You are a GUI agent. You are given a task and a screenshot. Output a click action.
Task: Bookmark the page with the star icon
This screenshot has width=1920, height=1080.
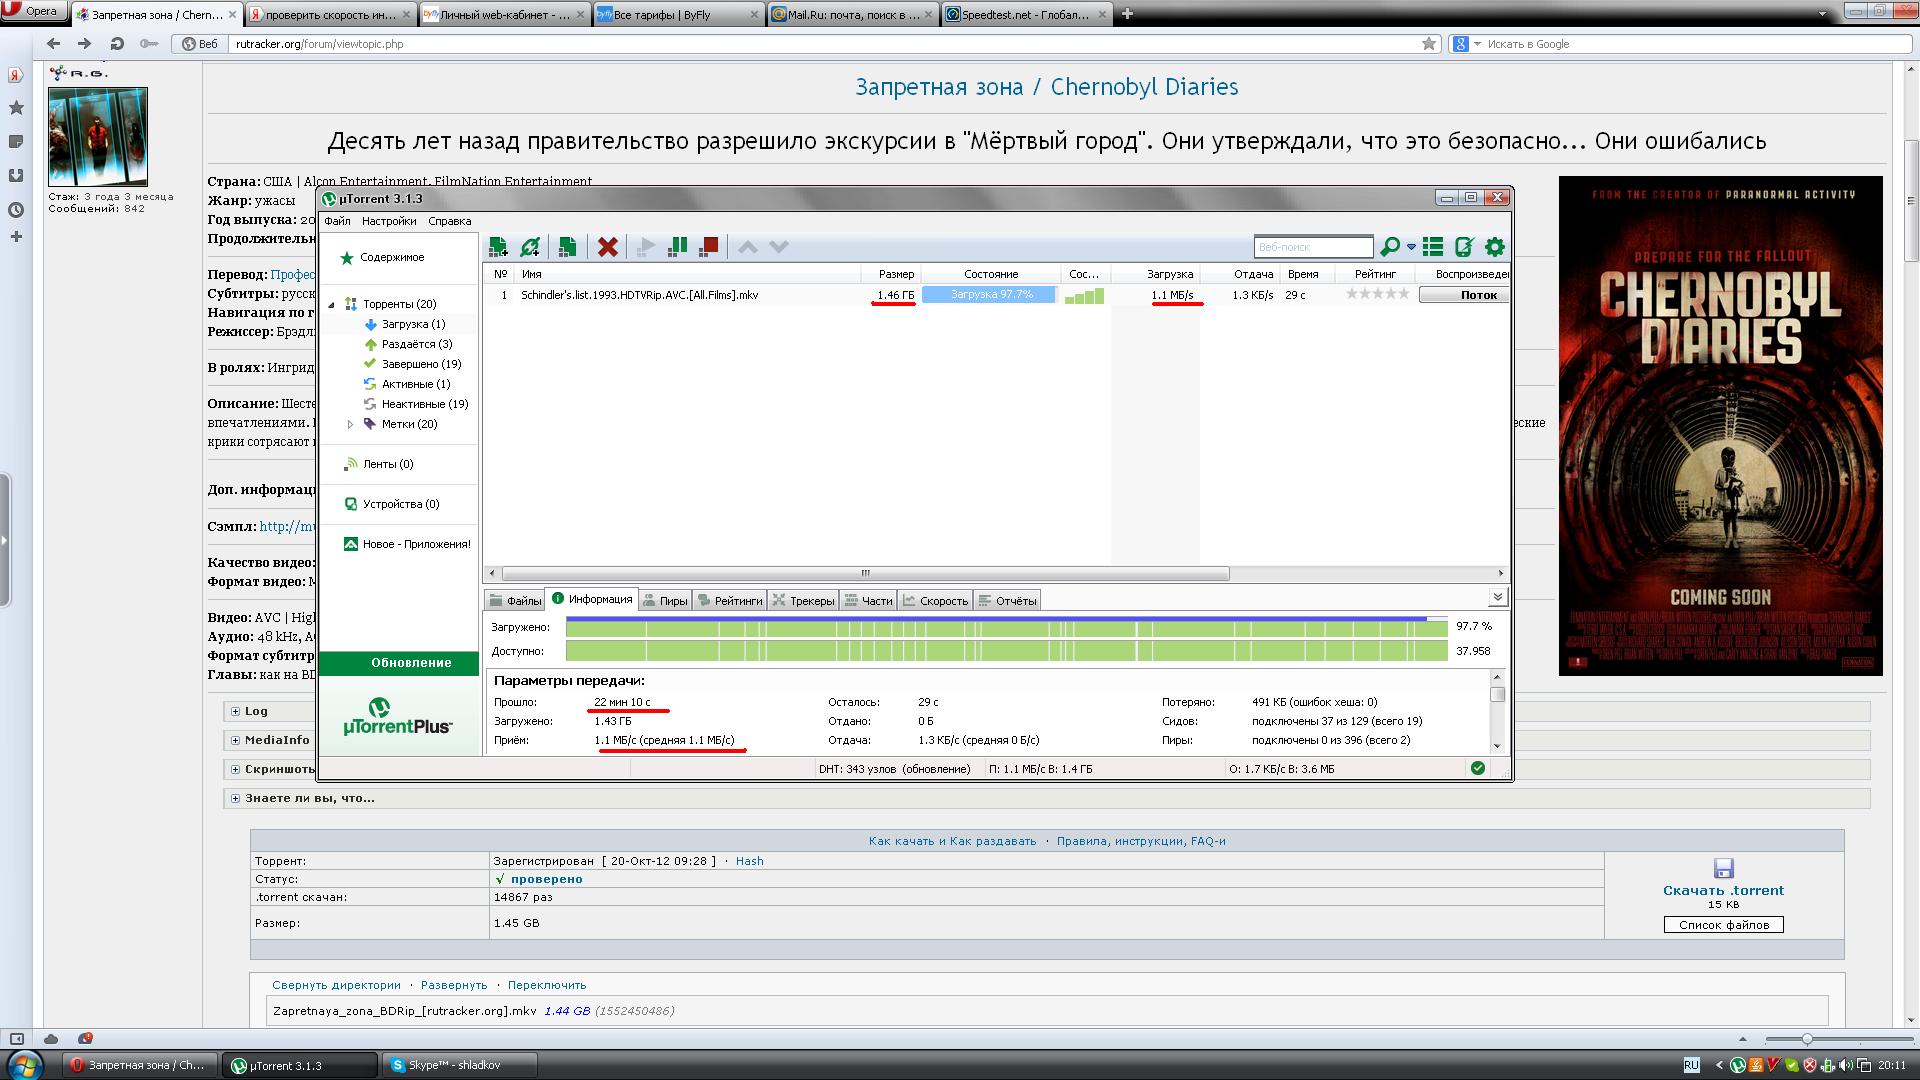(1429, 43)
